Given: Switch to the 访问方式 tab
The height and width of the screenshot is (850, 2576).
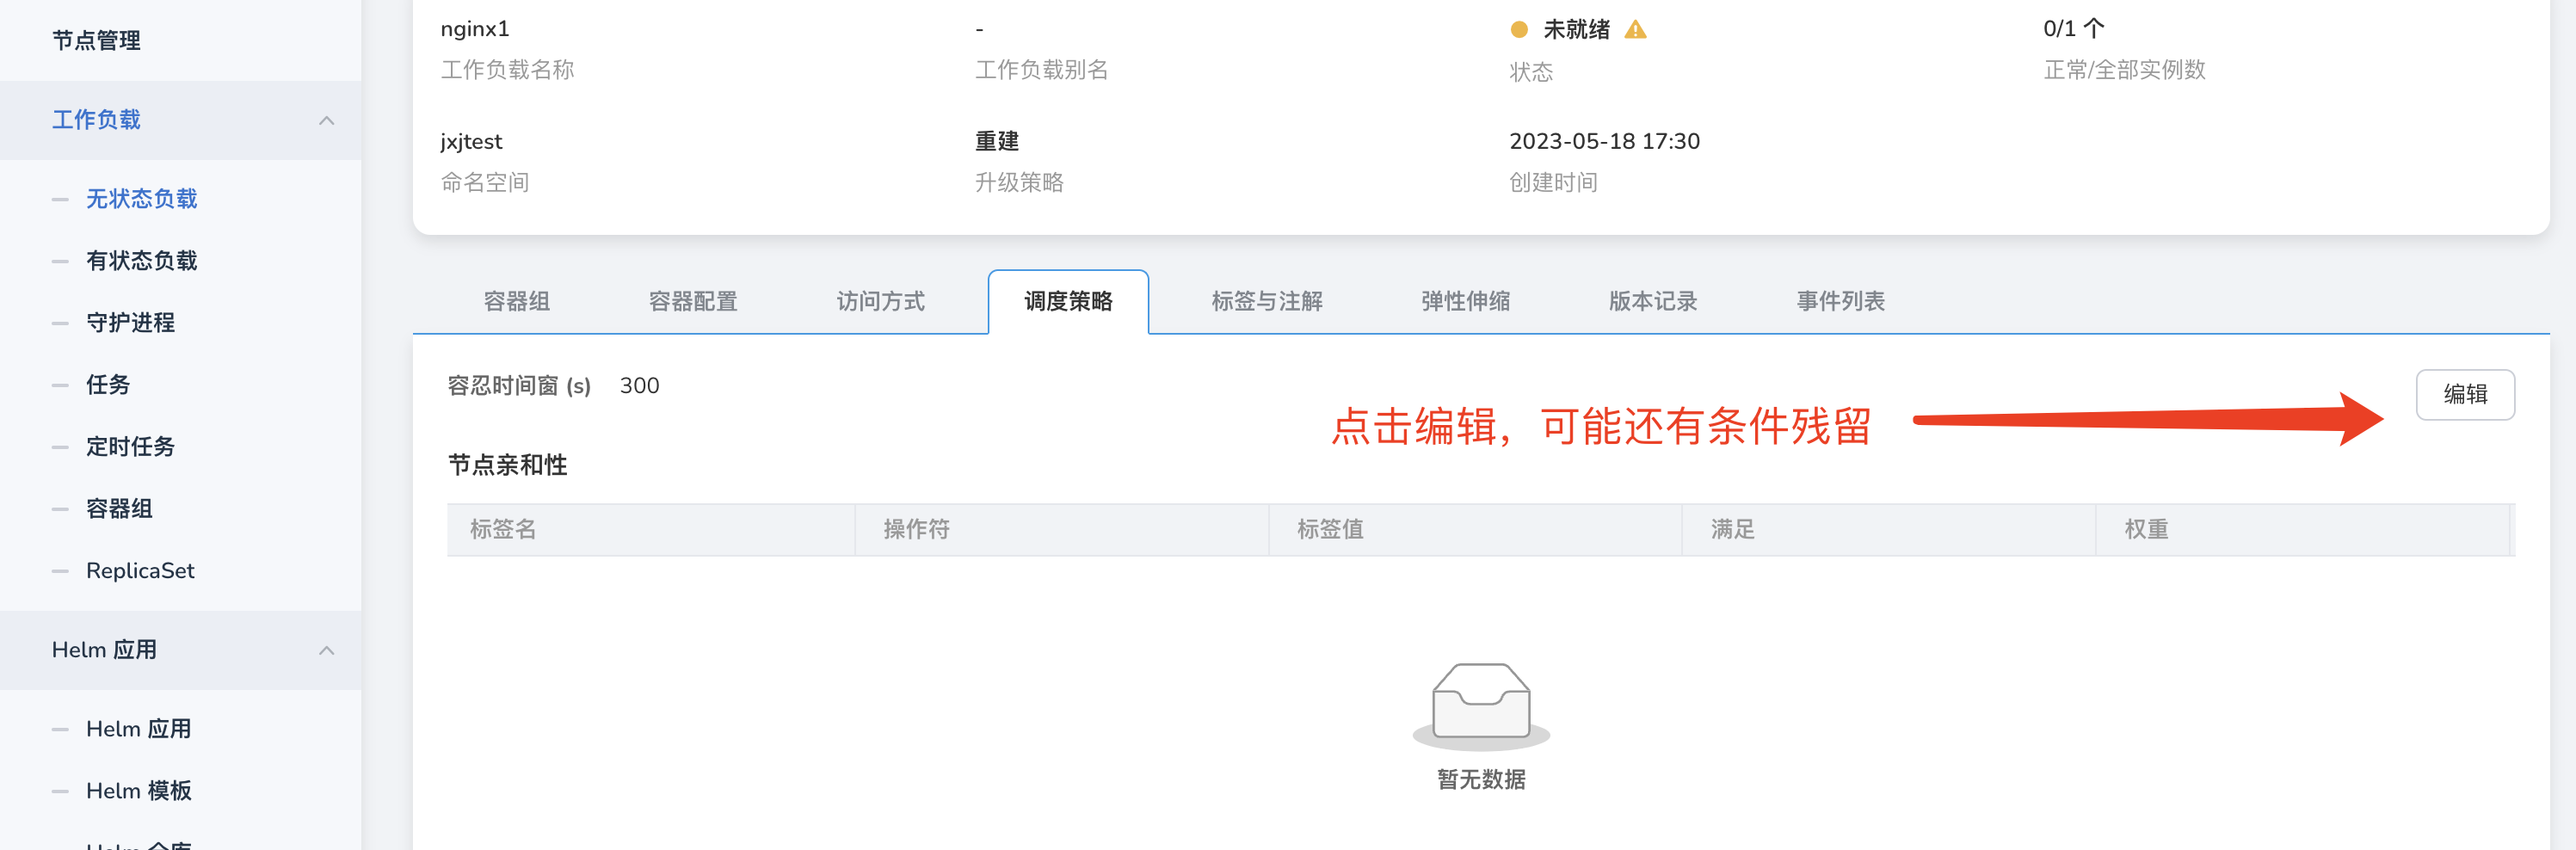Looking at the screenshot, I should tap(881, 301).
